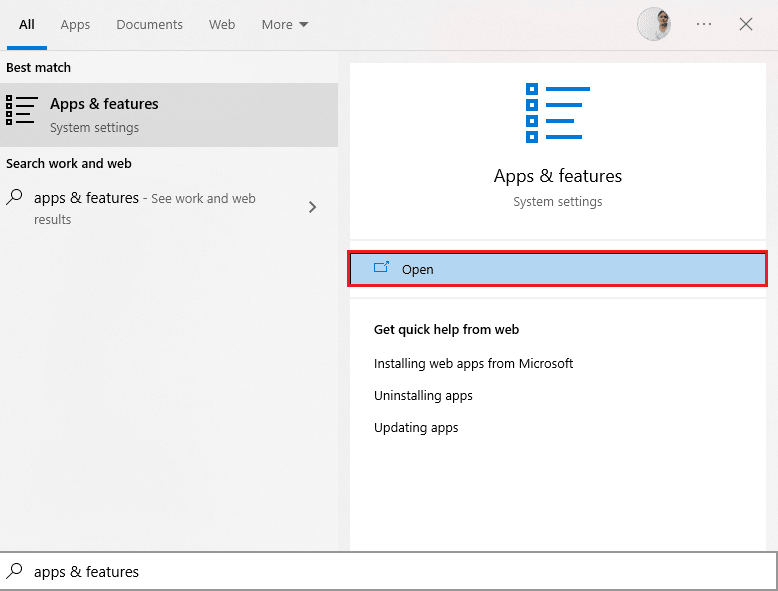This screenshot has width=778, height=591.
Task: Click the magnifier icon beside the web result
Action: (x=15, y=198)
